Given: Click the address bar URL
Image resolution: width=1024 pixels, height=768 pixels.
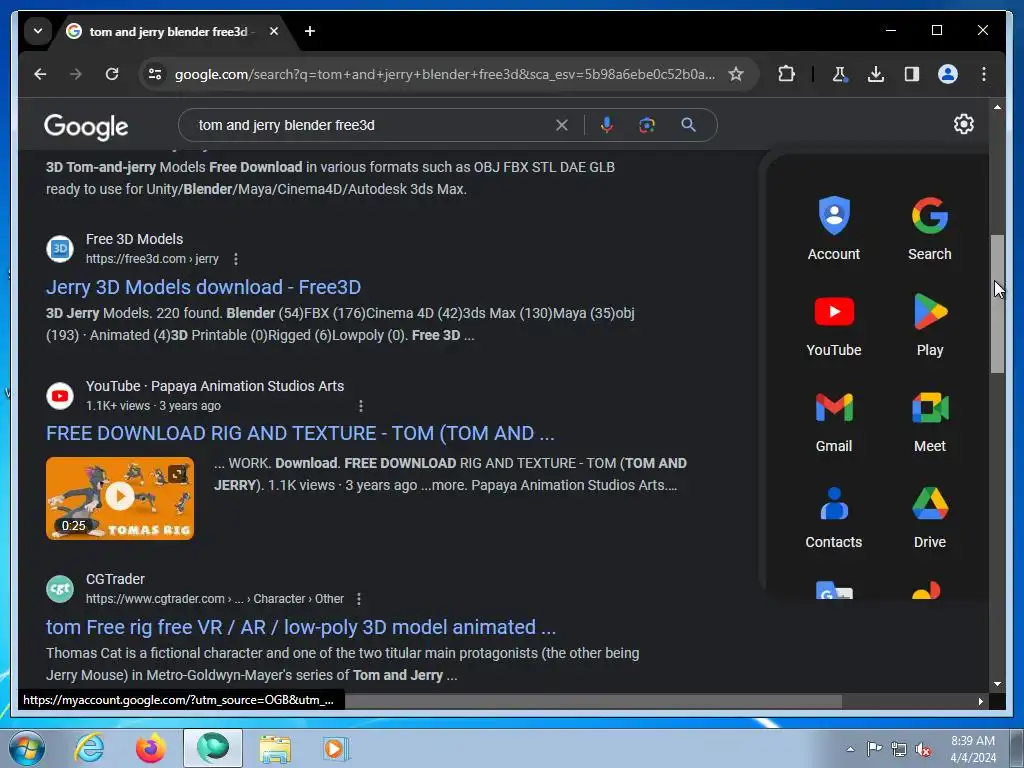Looking at the screenshot, I should click(444, 74).
